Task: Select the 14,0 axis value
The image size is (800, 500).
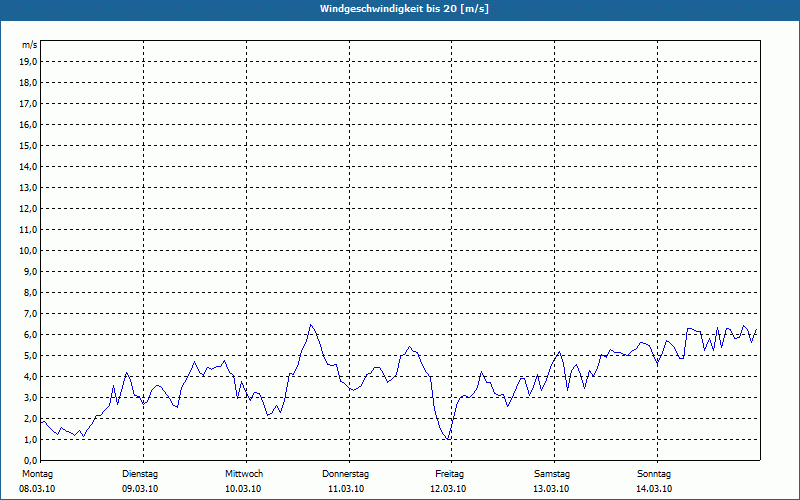Action: [28, 166]
